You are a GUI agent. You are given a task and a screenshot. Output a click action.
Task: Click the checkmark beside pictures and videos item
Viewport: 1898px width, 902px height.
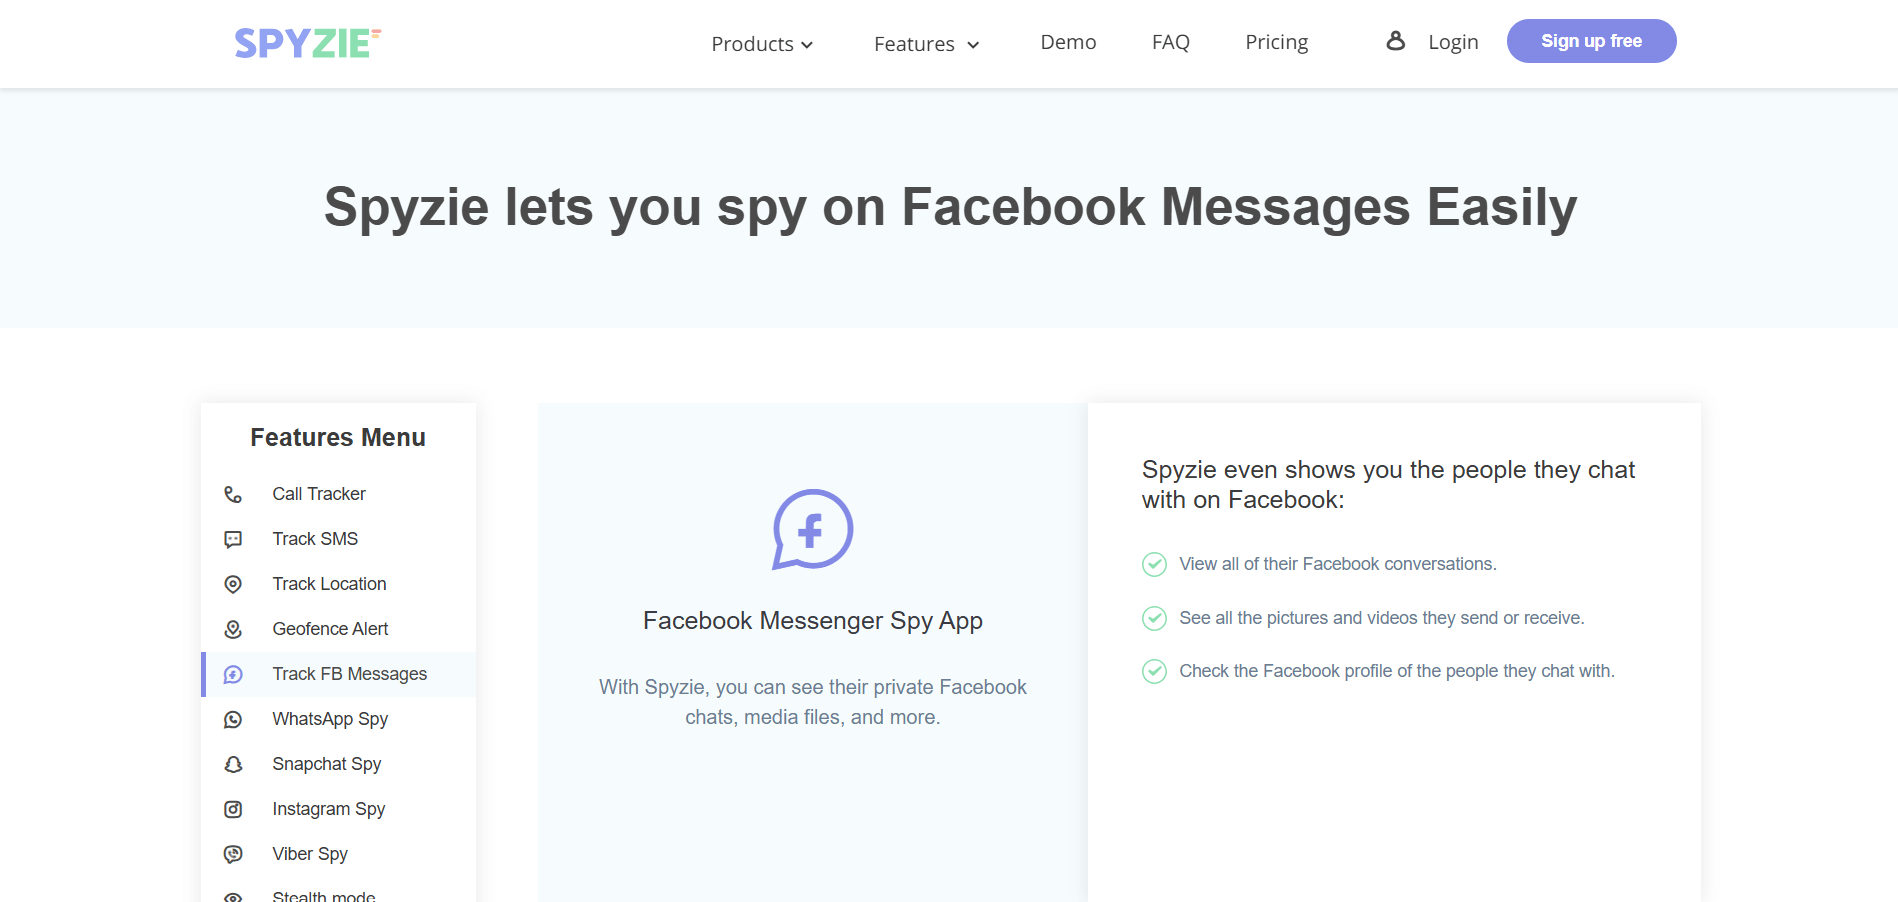(x=1154, y=618)
